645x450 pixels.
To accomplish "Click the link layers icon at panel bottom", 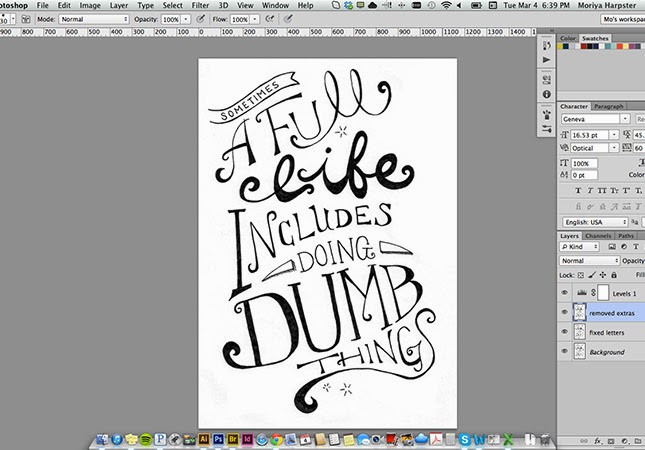I will (584, 441).
